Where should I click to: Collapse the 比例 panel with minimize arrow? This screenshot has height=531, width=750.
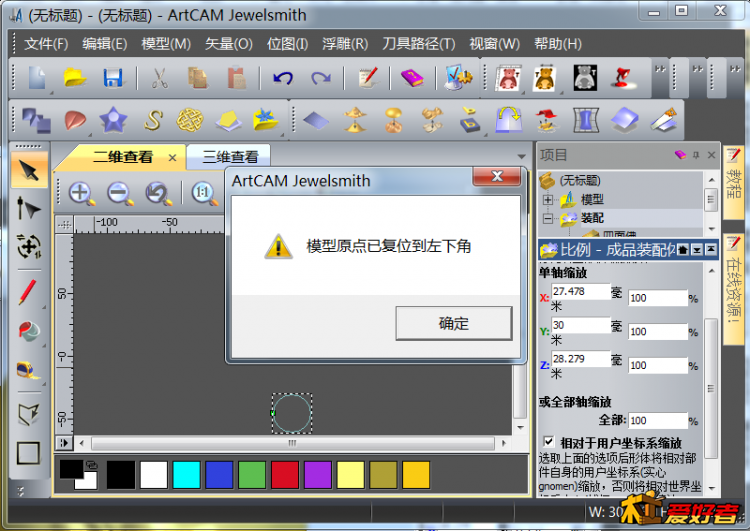(x=697, y=250)
